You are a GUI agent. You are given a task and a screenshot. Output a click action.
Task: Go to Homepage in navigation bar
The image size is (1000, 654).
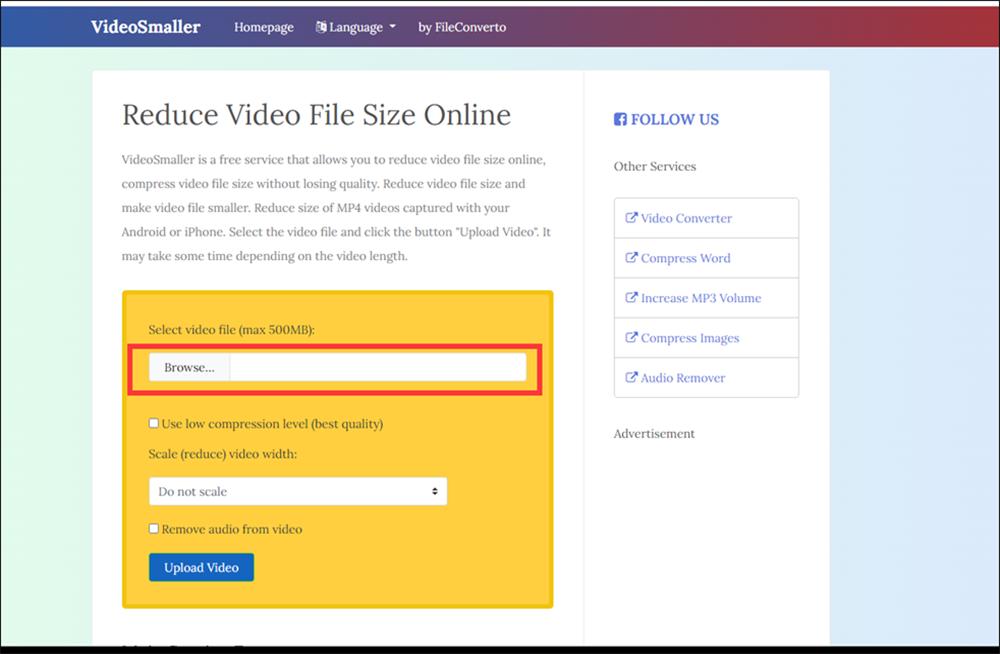click(x=264, y=27)
